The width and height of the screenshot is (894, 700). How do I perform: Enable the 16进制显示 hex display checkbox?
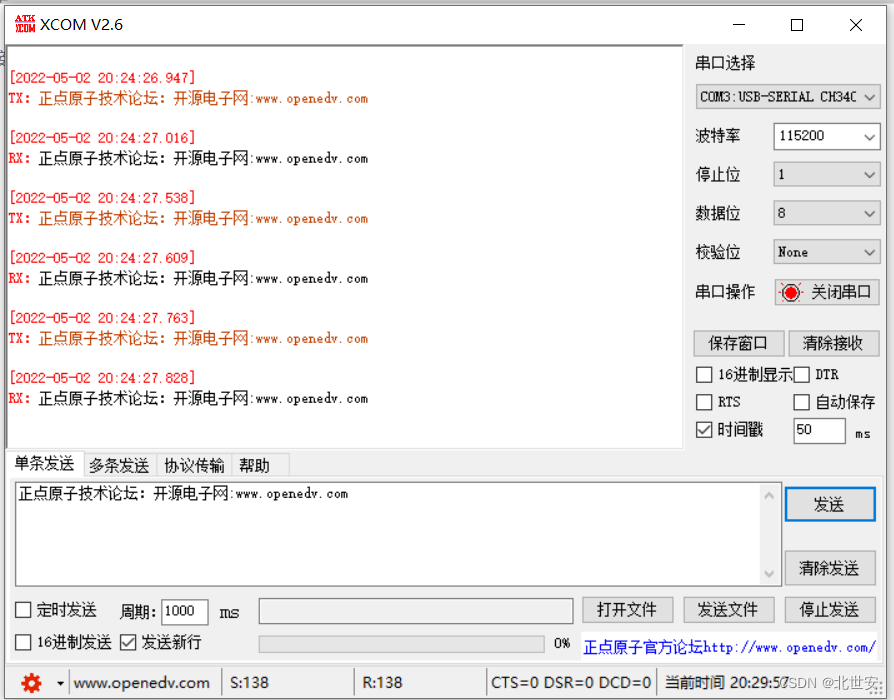[x=705, y=375]
